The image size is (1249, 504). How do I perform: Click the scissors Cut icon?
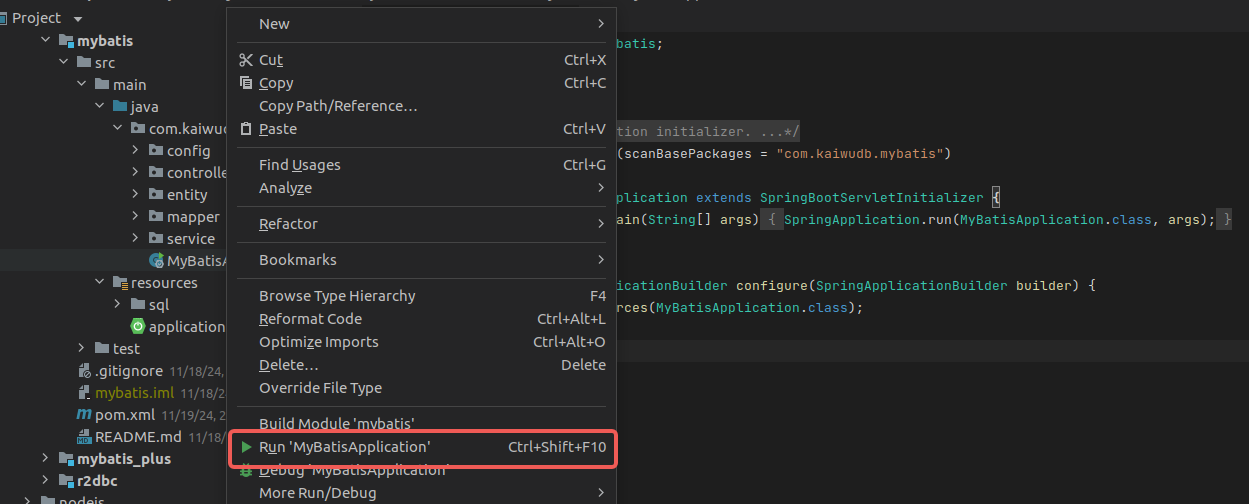[246, 60]
